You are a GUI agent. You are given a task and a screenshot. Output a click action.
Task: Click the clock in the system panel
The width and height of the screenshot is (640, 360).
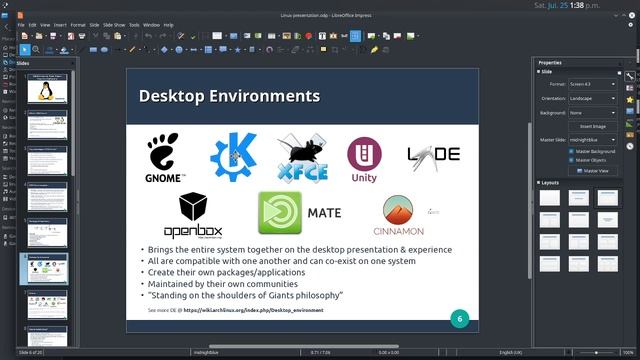point(567,5)
